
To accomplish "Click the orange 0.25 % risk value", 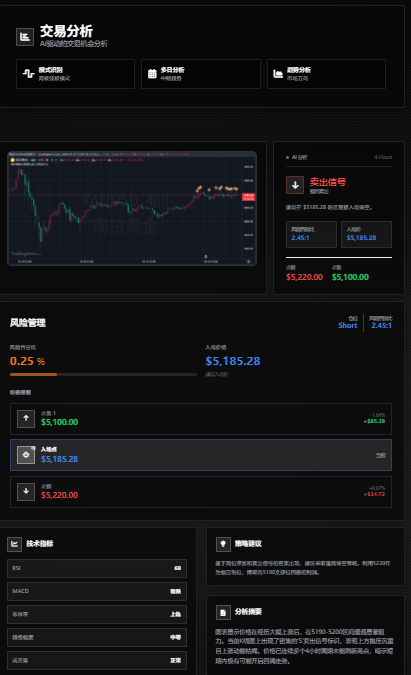I will [x=28, y=361].
